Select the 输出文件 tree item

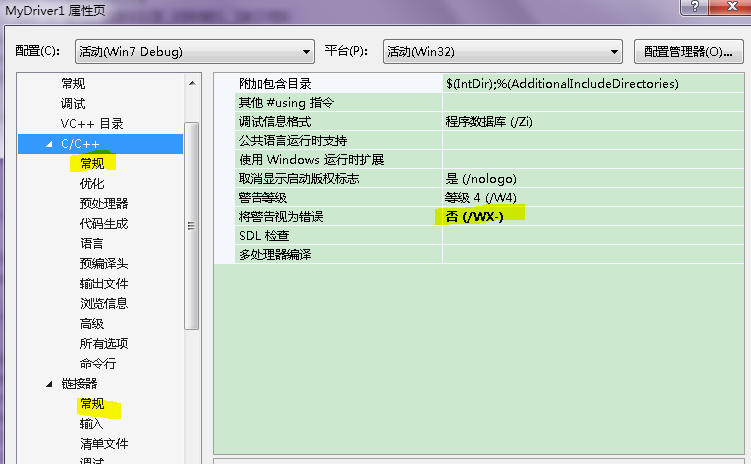(x=104, y=284)
